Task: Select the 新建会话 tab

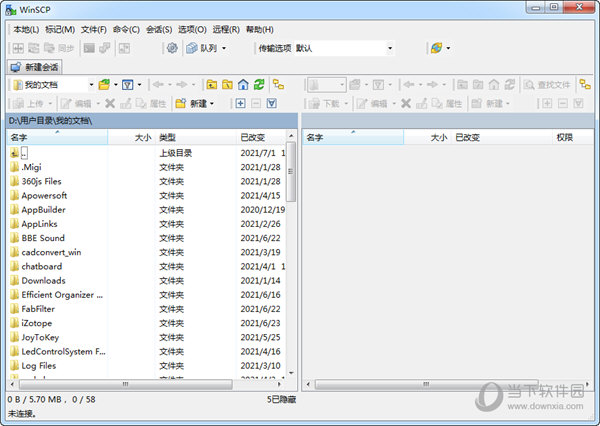Action: (x=34, y=67)
